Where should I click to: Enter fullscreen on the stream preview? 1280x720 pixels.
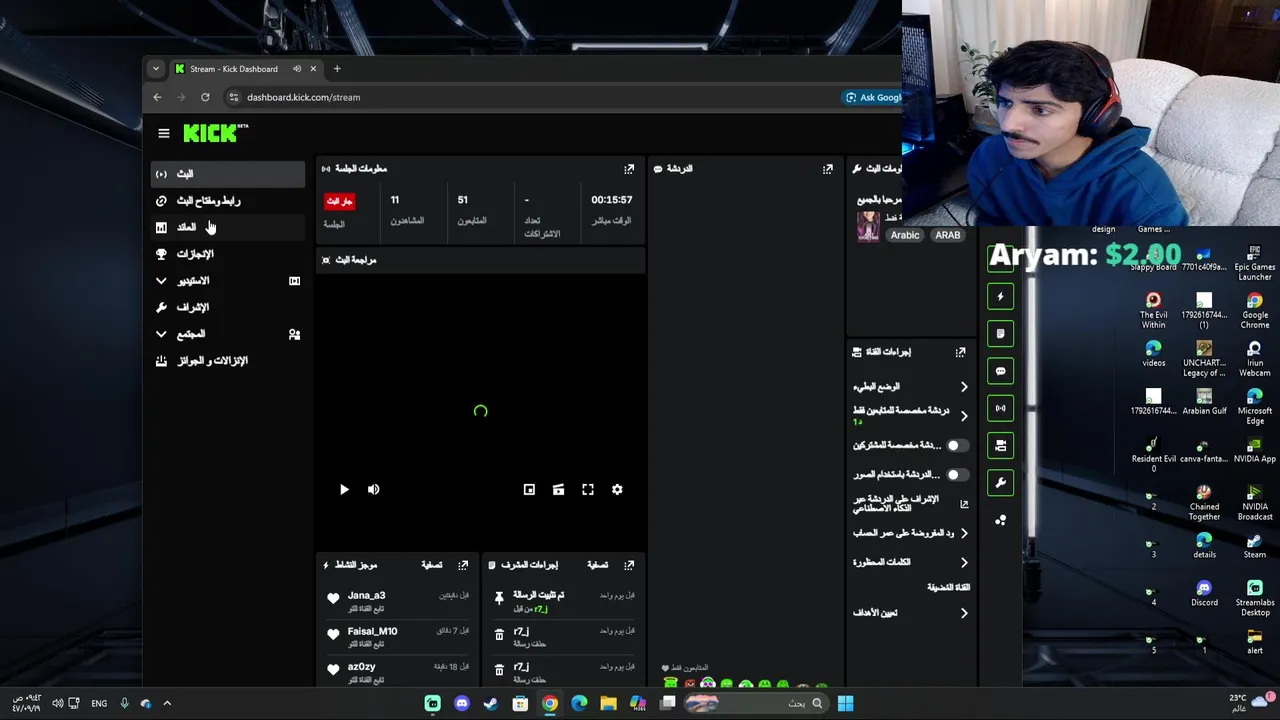[x=588, y=490]
